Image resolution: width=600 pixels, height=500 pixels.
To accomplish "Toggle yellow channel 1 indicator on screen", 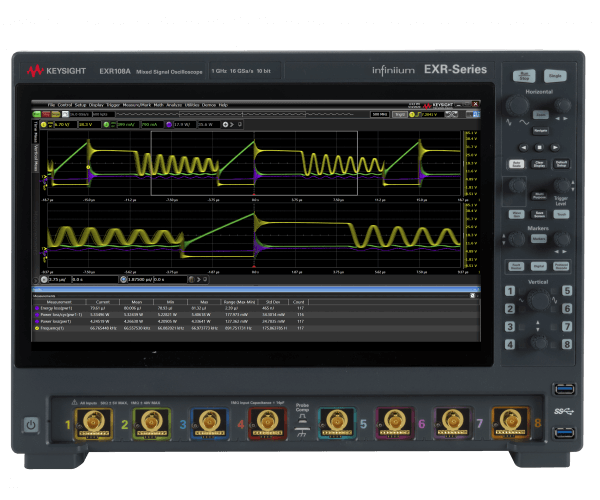I will [x=44, y=125].
